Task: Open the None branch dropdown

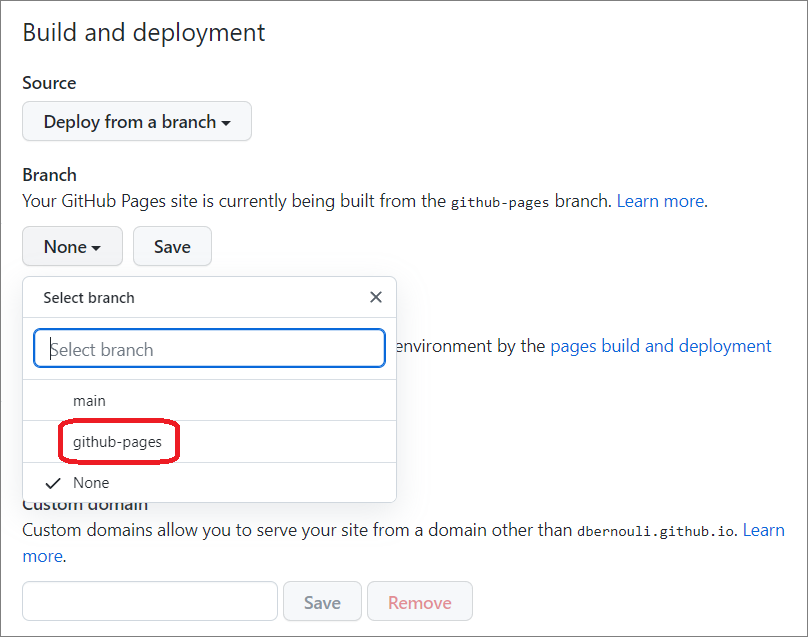Action: 72,246
